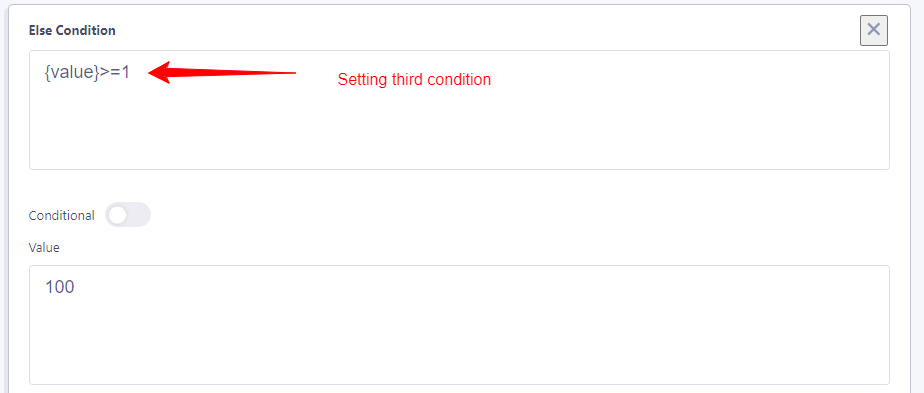This screenshot has height=393, width=924.
Task: Click the red arrow annotation
Action: tap(222, 72)
